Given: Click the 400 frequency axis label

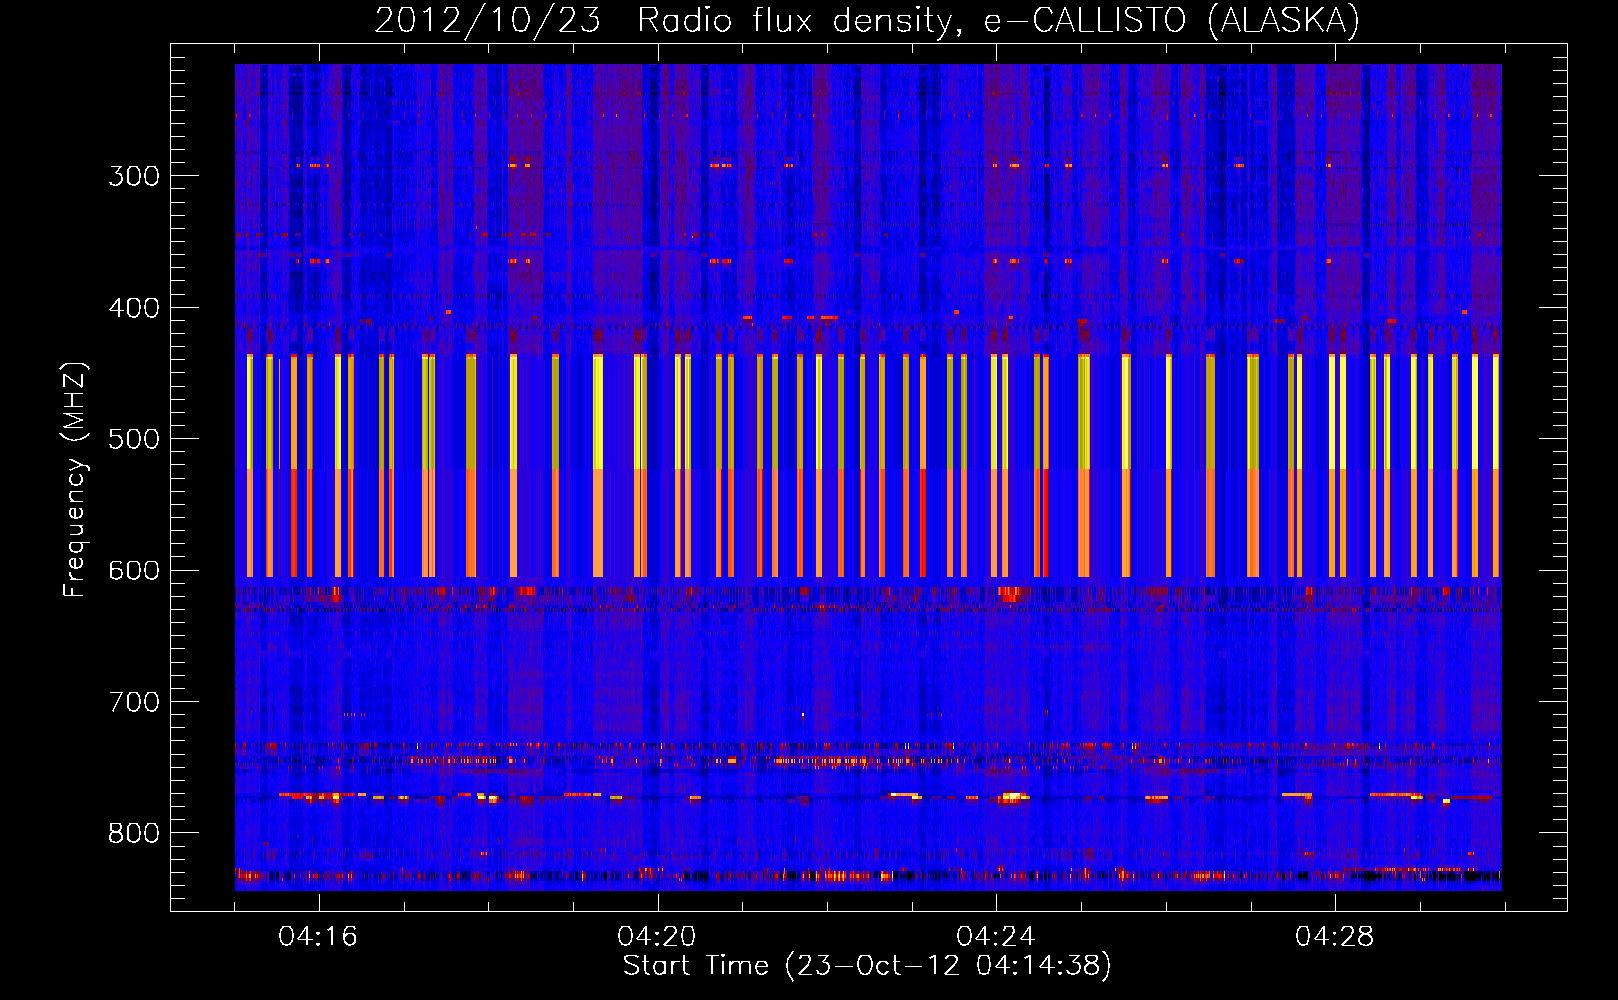Looking at the screenshot, I should (x=134, y=308).
